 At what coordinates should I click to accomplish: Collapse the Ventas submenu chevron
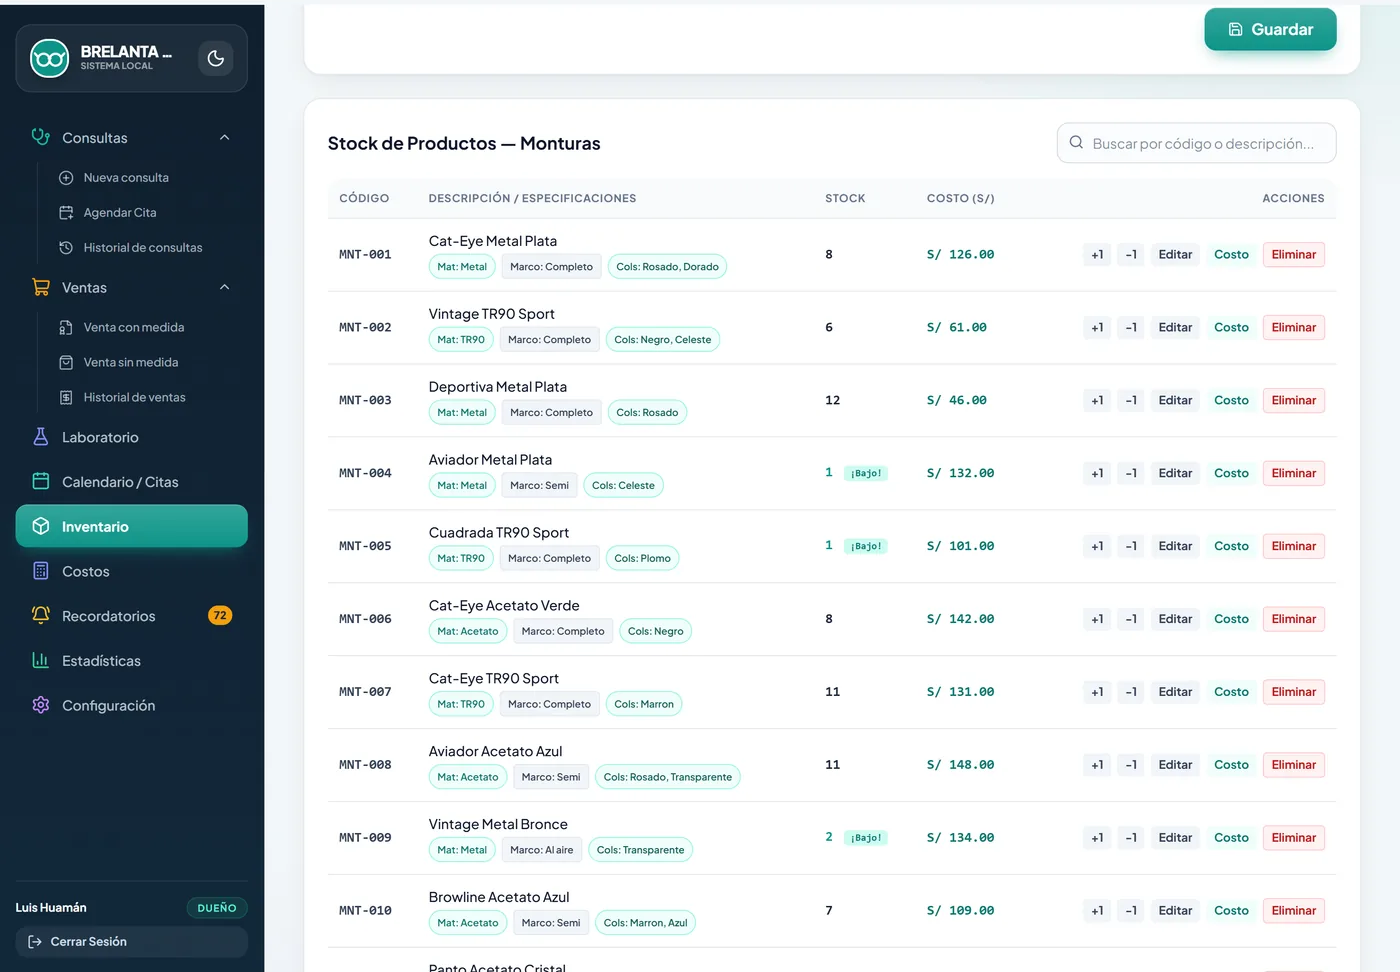[x=224, y=288]
